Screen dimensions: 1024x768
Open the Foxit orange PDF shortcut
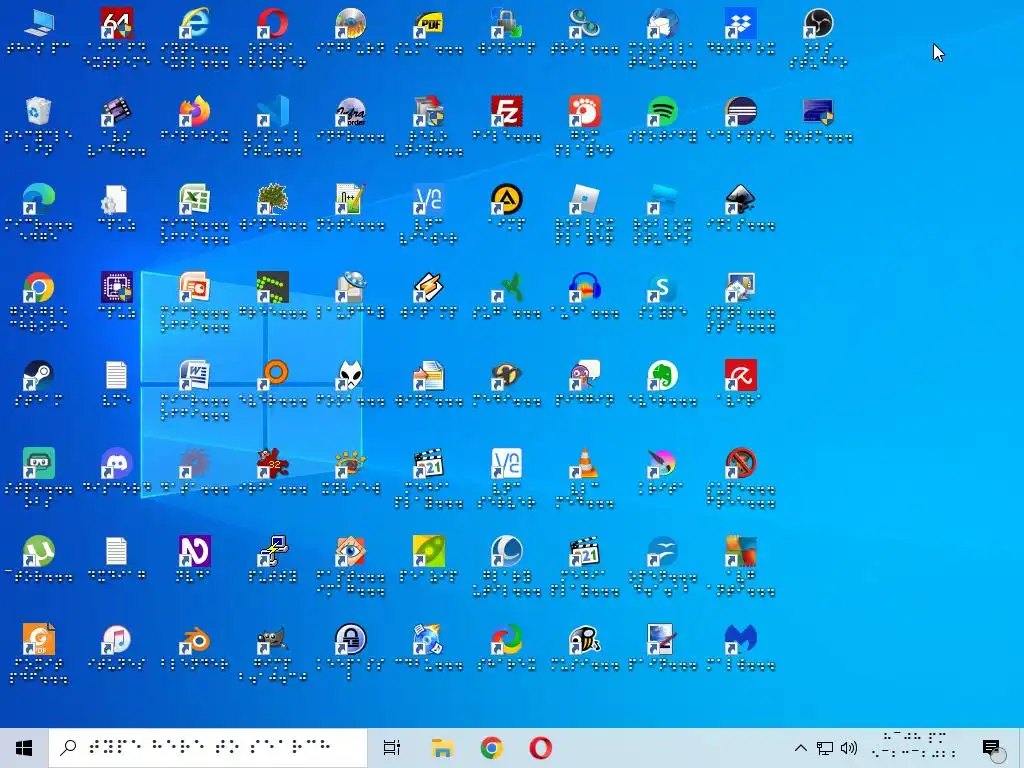pos(38,639)
